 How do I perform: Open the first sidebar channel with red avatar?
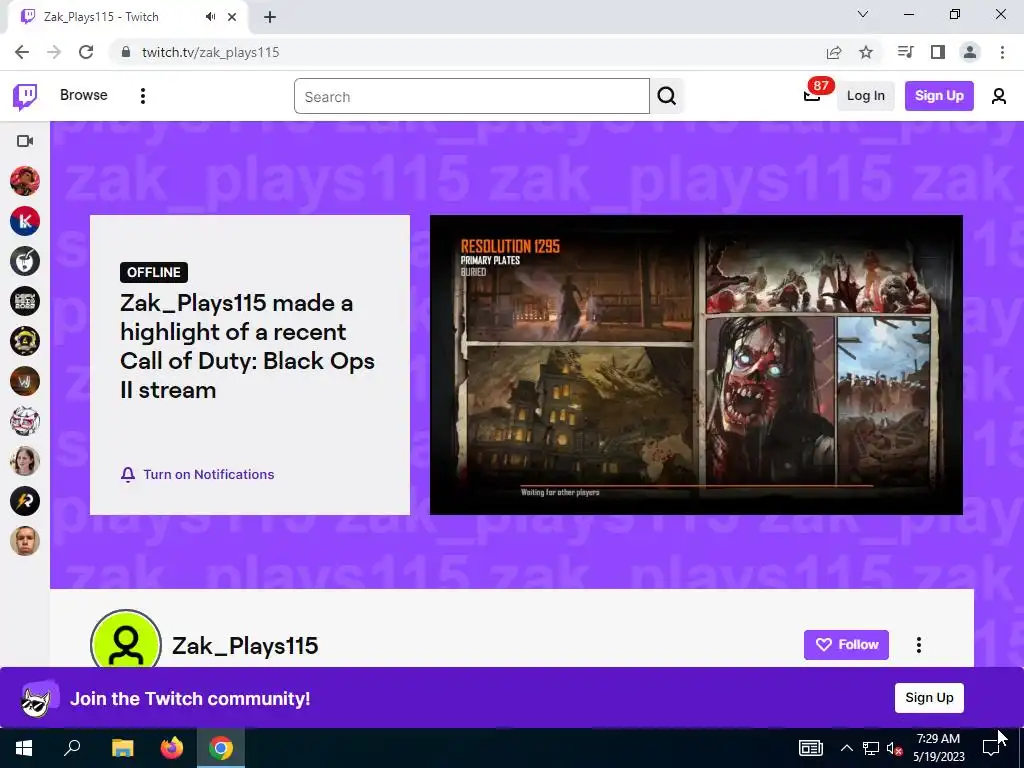[x=25, y=181]
